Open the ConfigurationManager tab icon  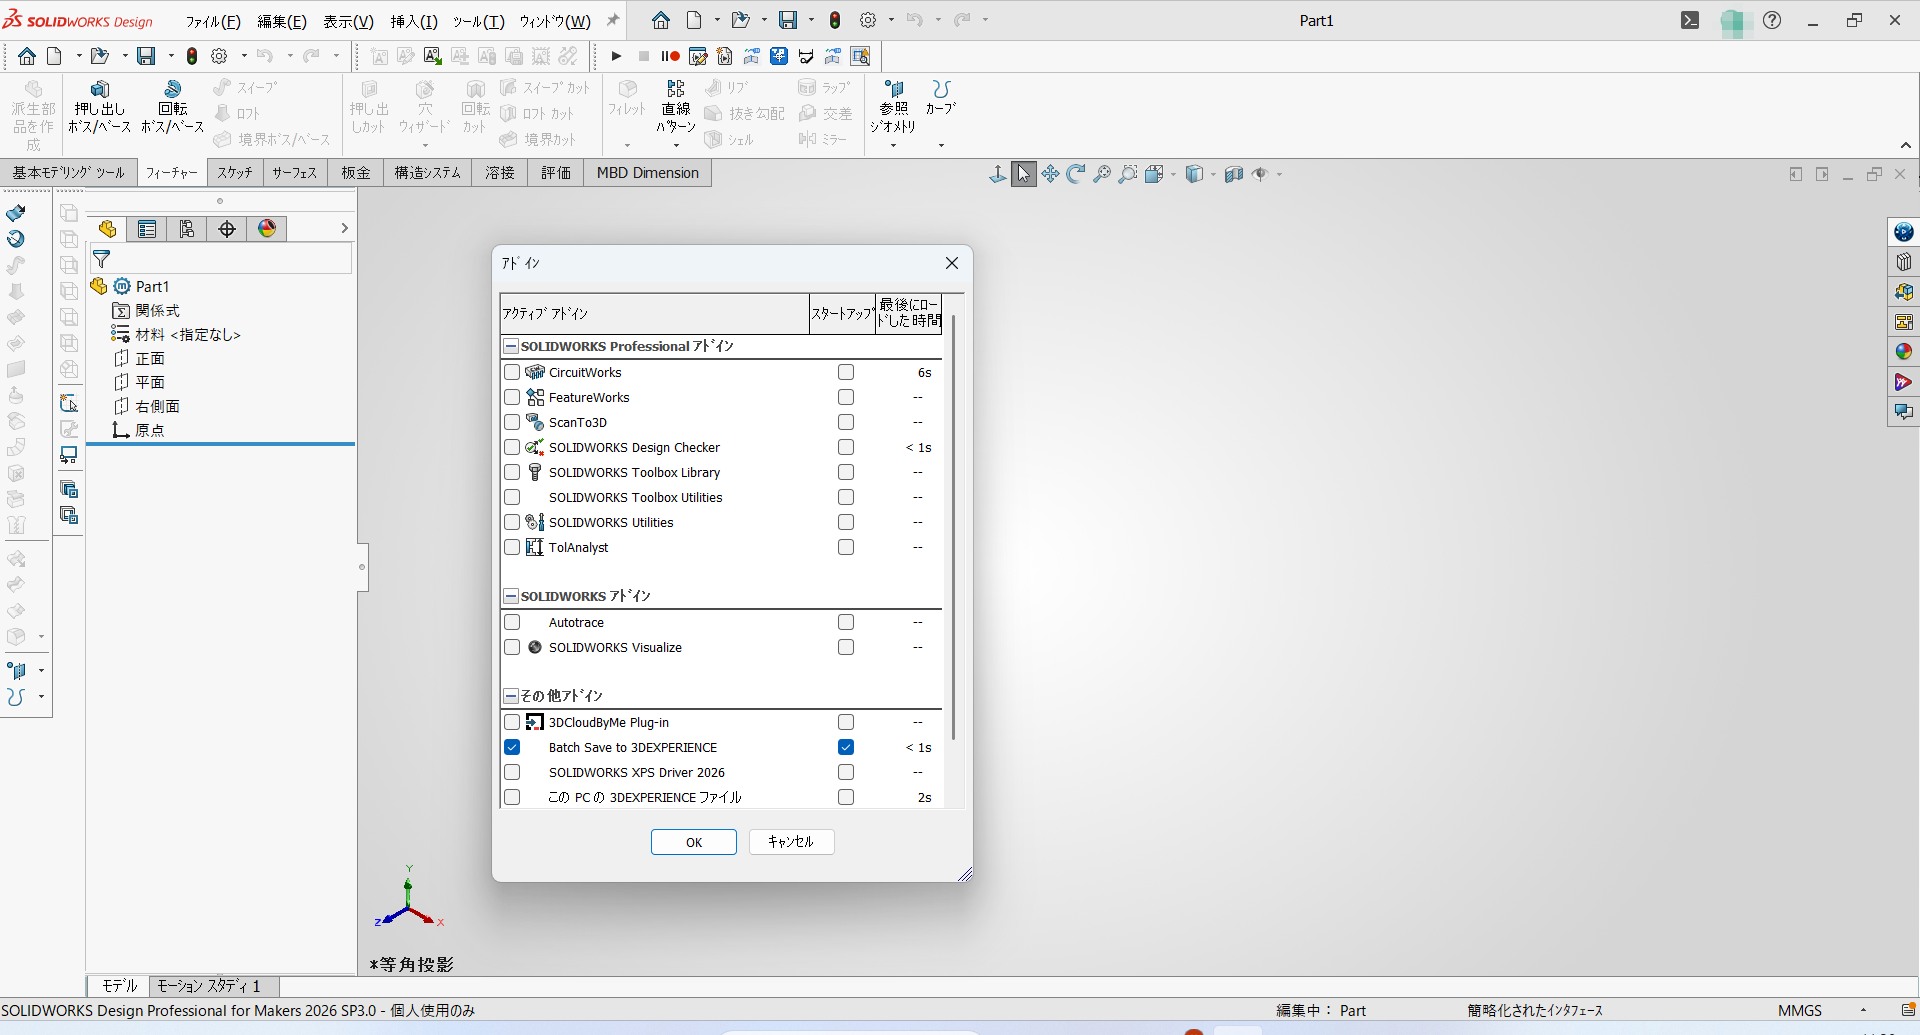point(187,229)
